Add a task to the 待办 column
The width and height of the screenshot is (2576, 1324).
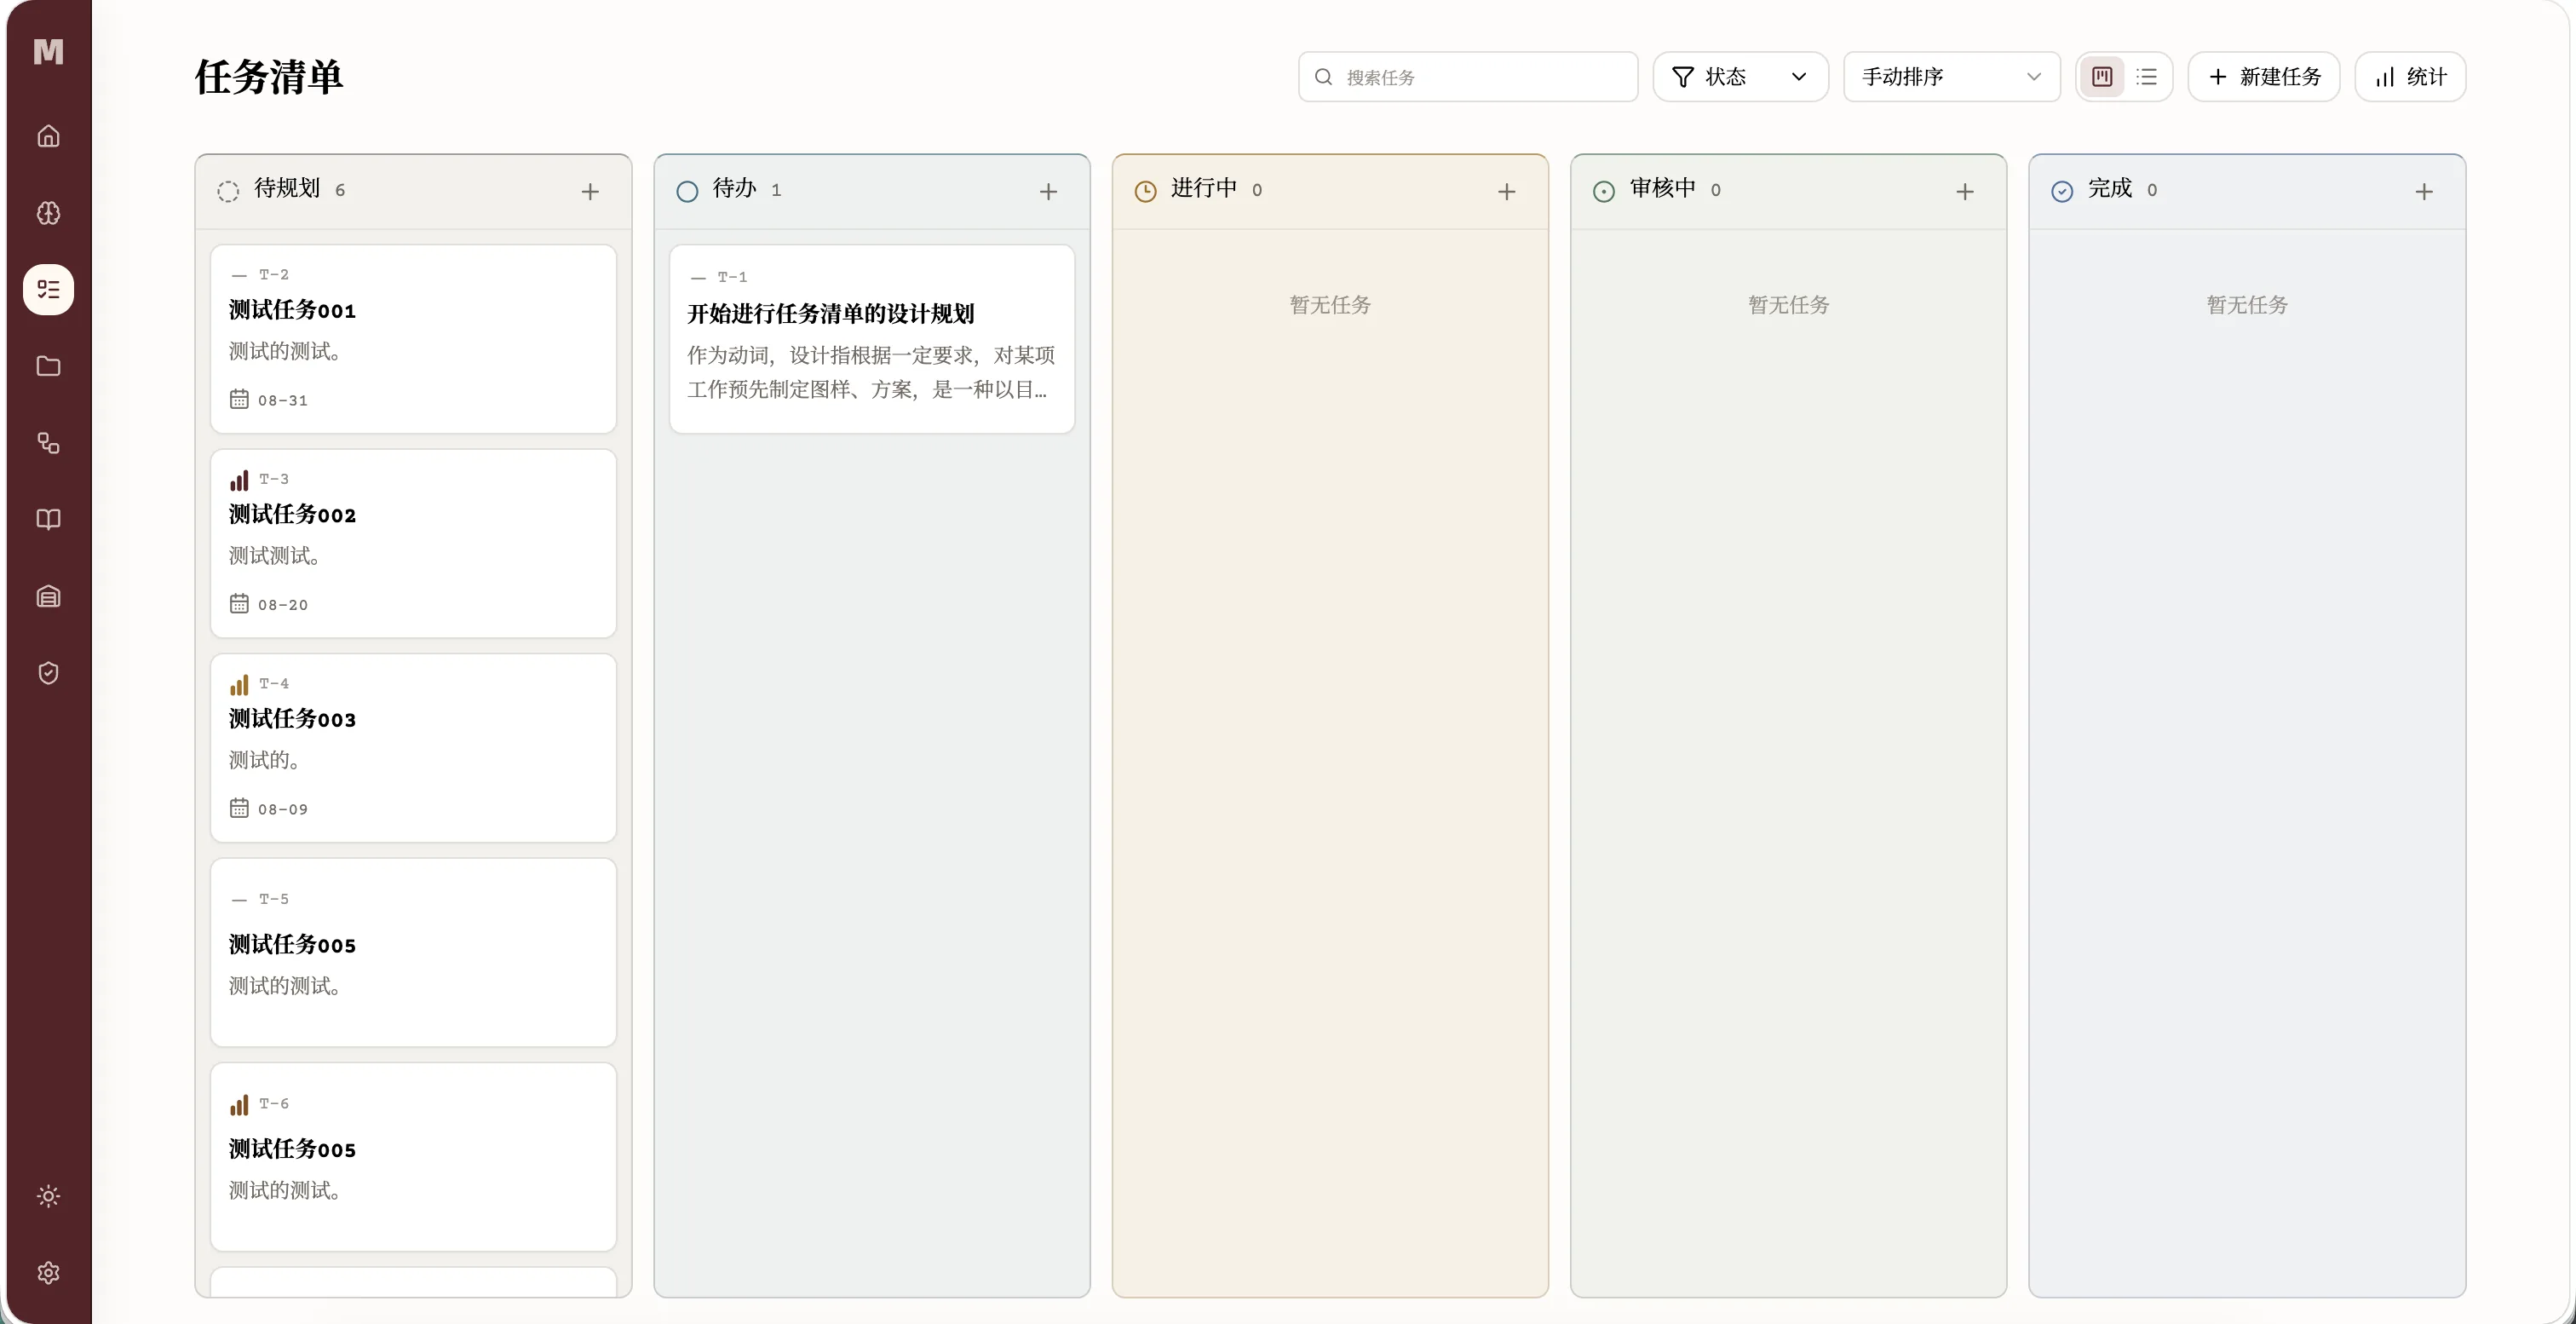click(1048, 191)
